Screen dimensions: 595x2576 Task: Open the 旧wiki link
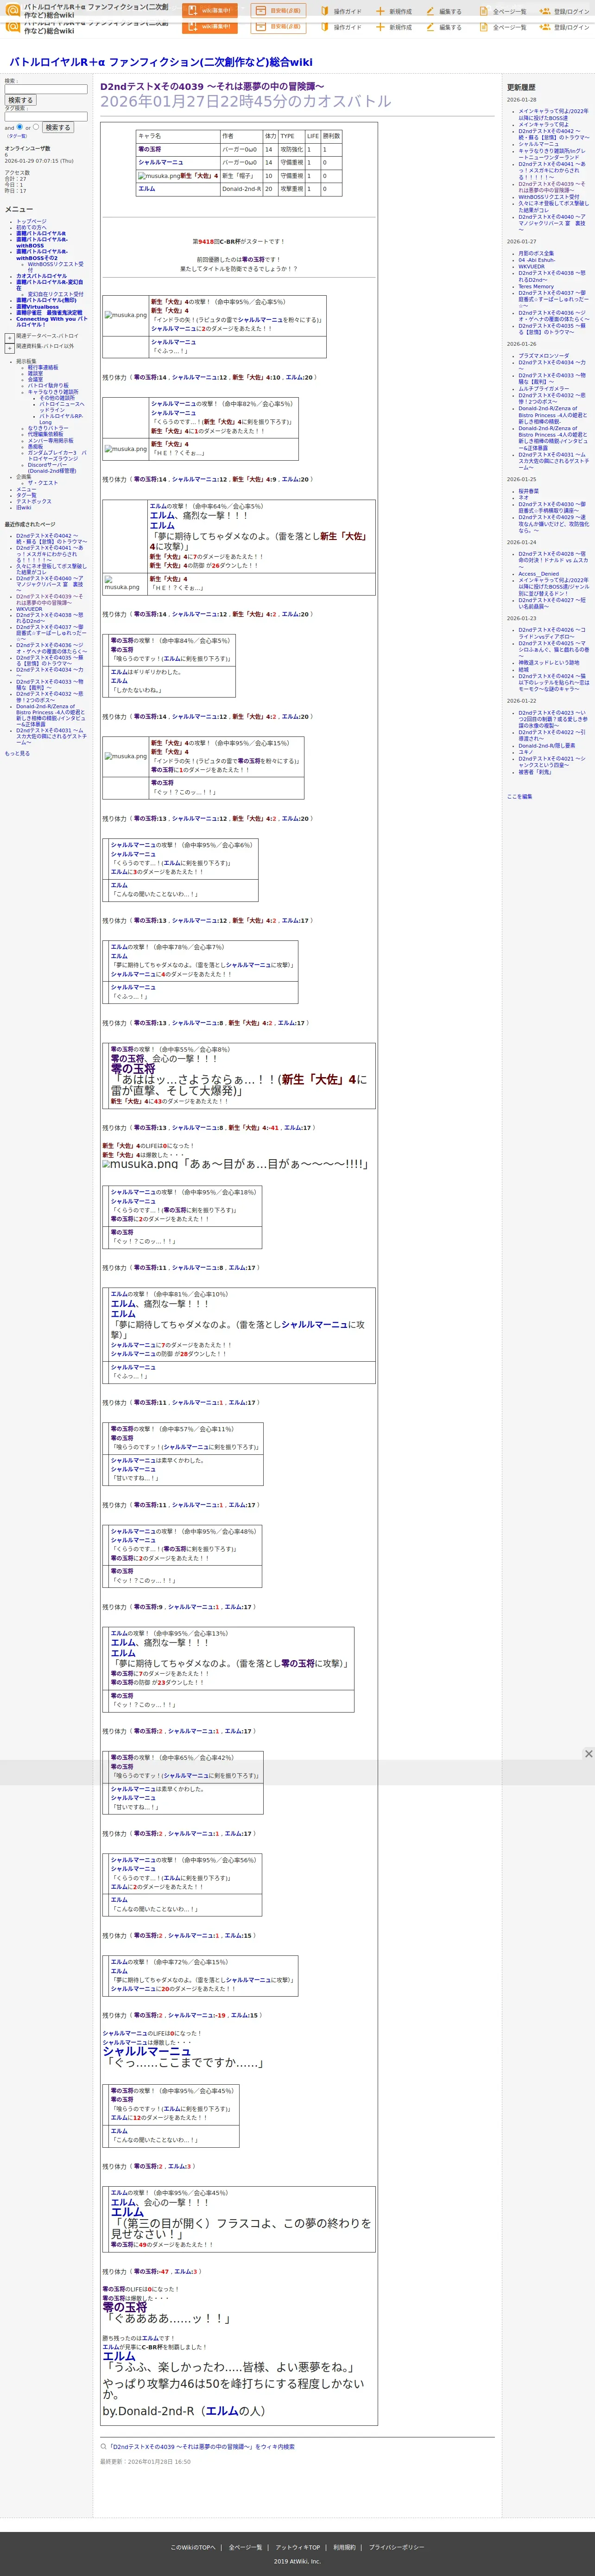(23, 507)
